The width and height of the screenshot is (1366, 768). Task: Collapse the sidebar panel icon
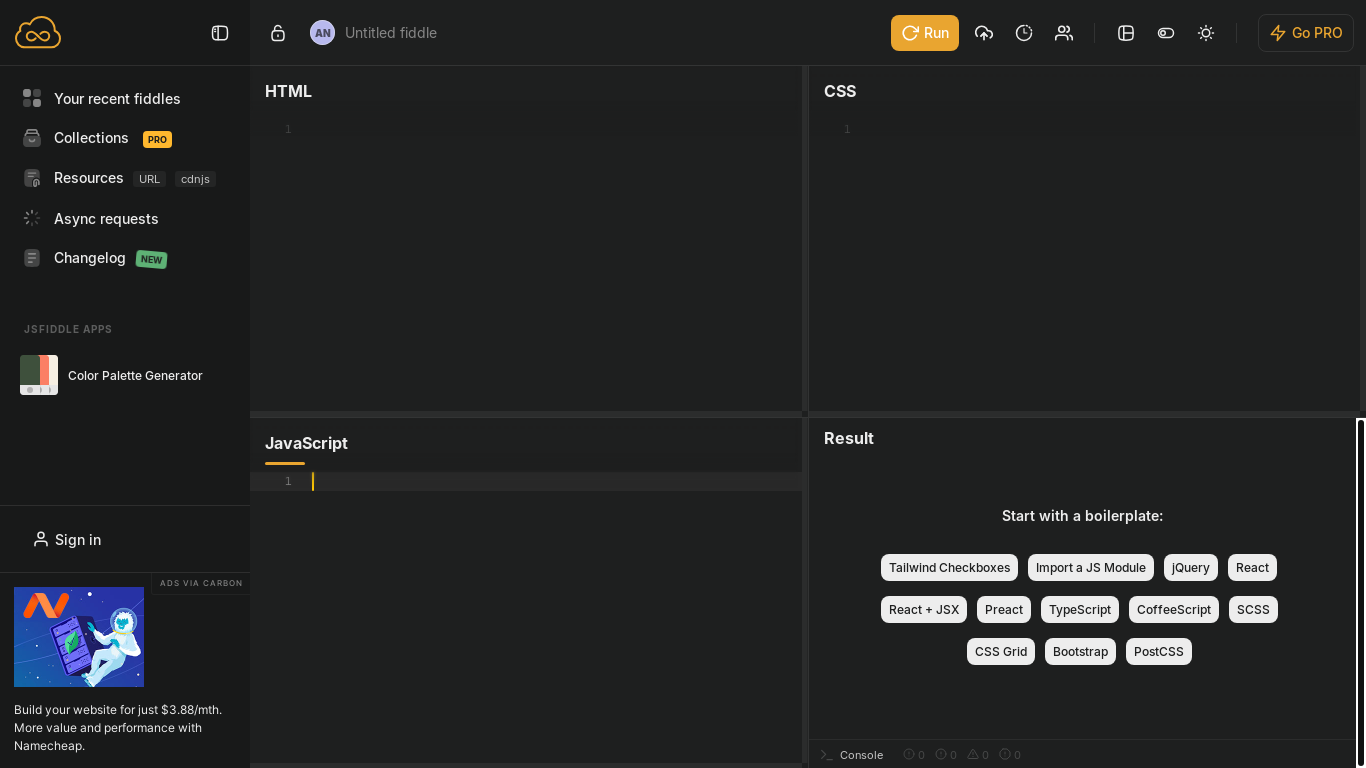click(220, 33)
